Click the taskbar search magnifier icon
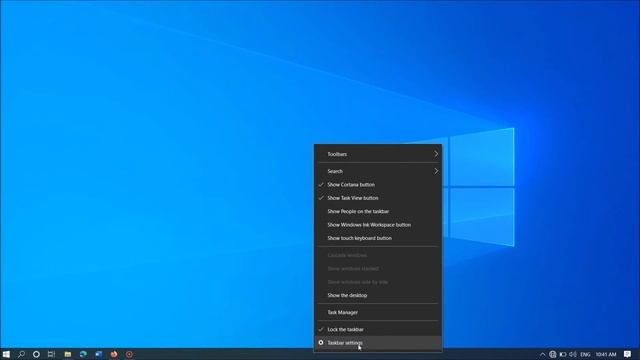 pos(21,354)
